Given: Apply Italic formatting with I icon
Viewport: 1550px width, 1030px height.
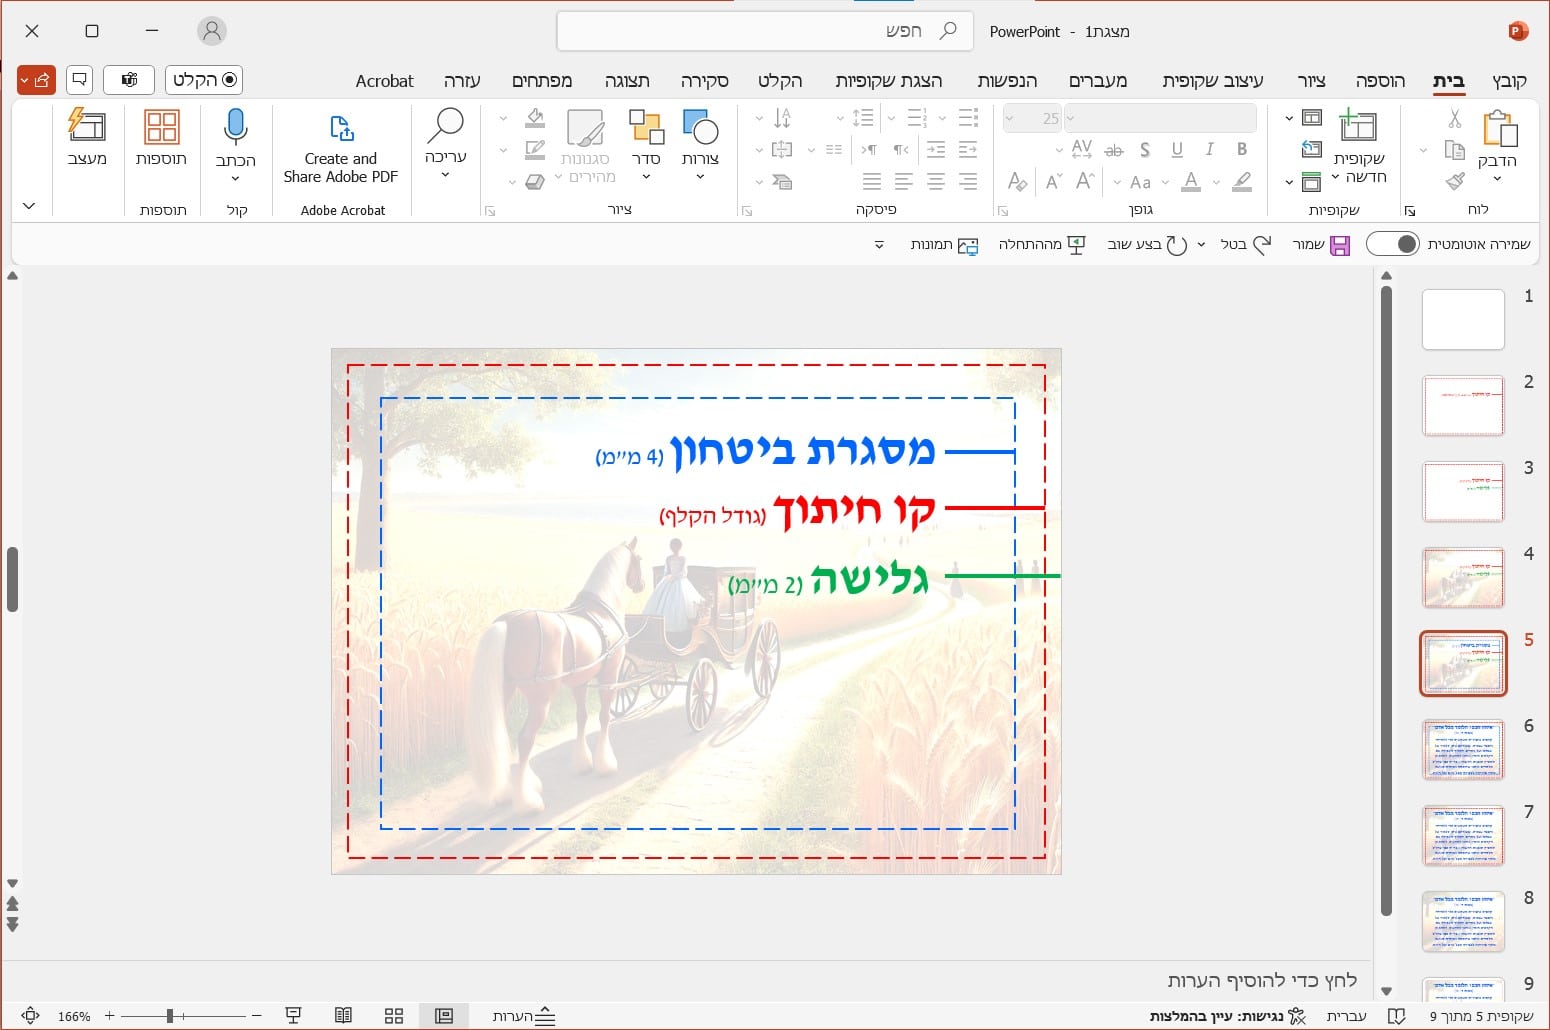Looking at the screenshot, I should 1209,149.
